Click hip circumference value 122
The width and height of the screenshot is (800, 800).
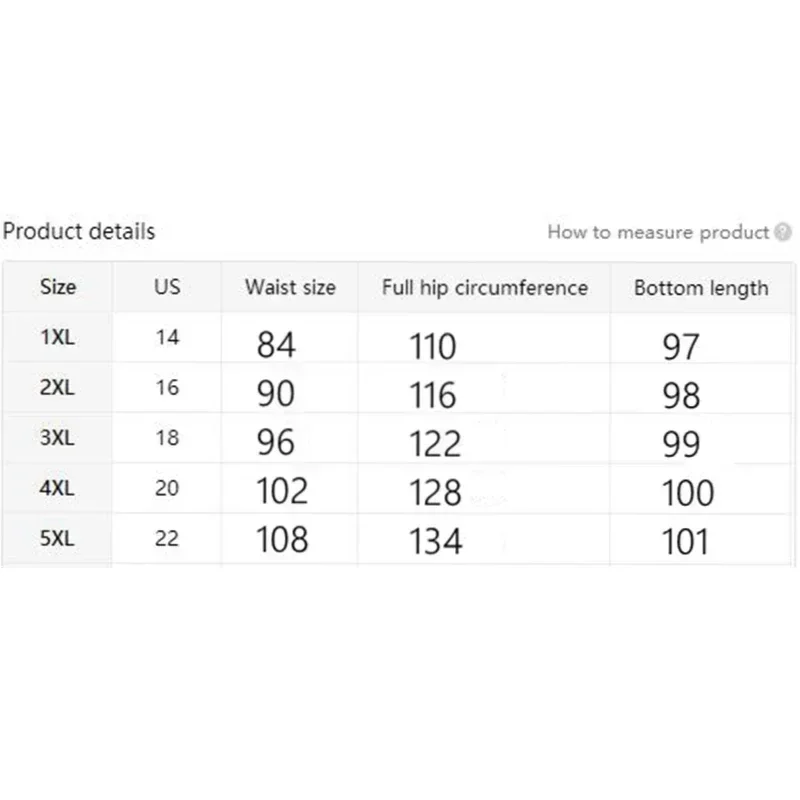point(435,443)
